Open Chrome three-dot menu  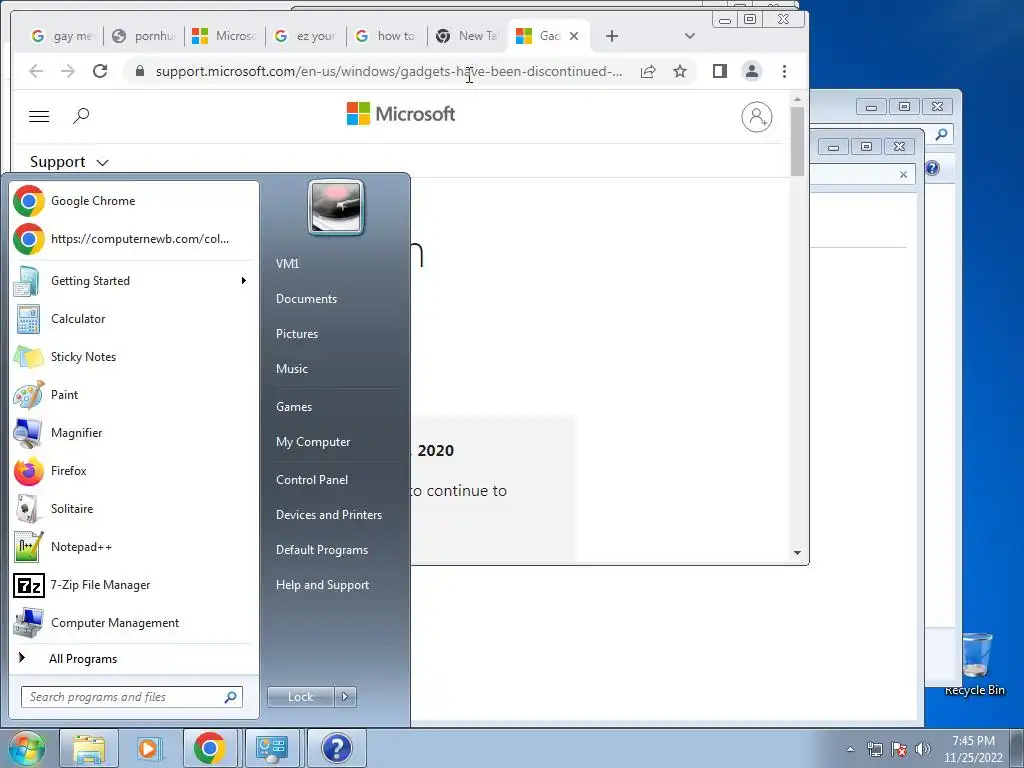pyautogui.click(x=784, y=71)
